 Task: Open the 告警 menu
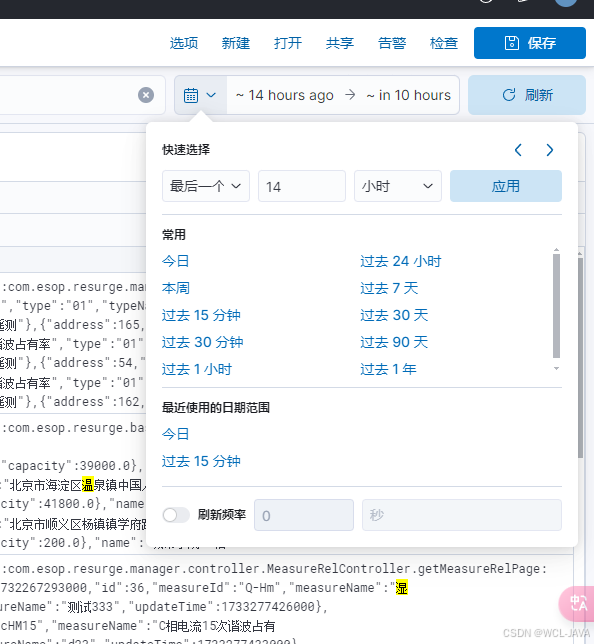pos(392,43)
